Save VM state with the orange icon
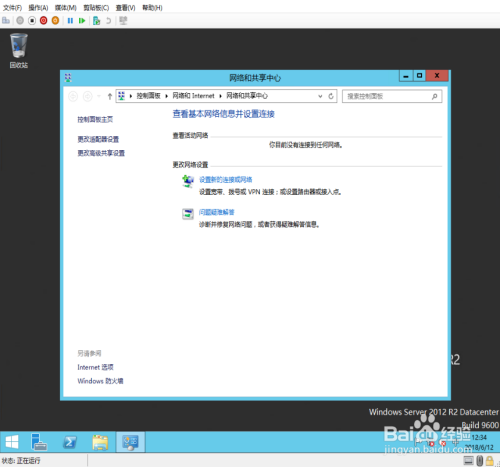 tap(55, 21)
